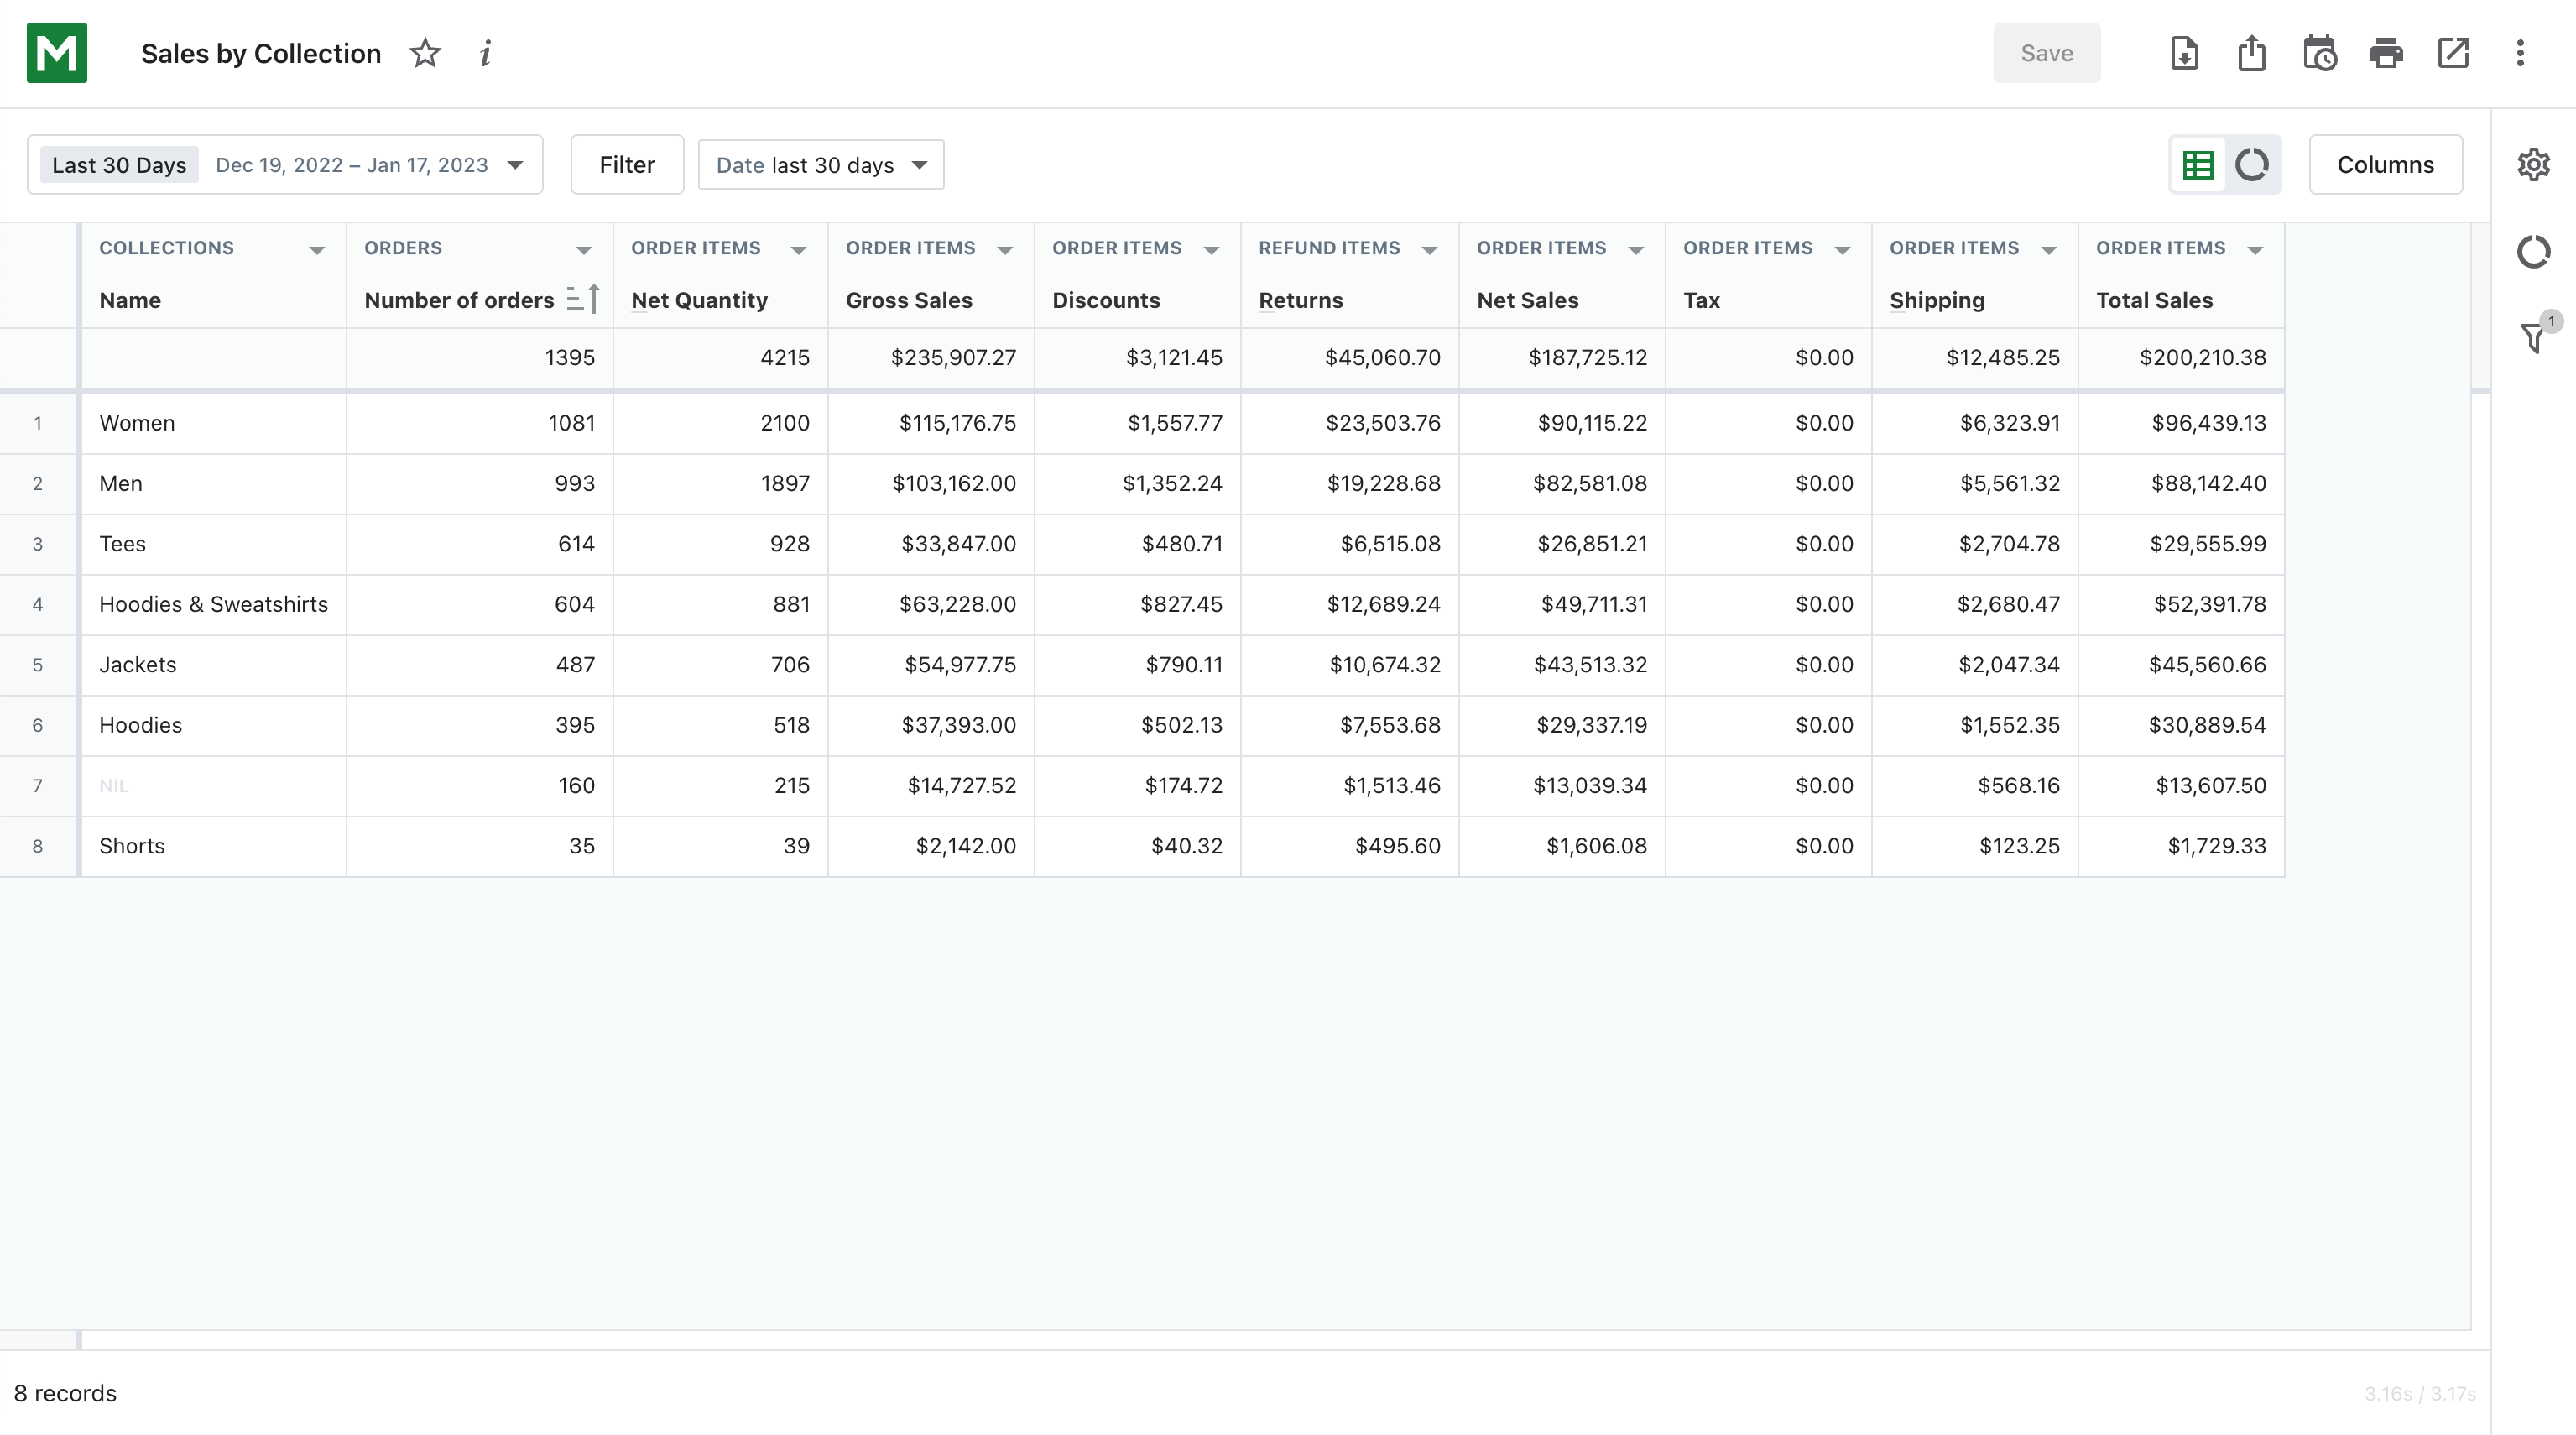Click the filter settings gear icon
Image resolution: width=2576 pixels, height=1435 pixels.
tap(2533, 164)
